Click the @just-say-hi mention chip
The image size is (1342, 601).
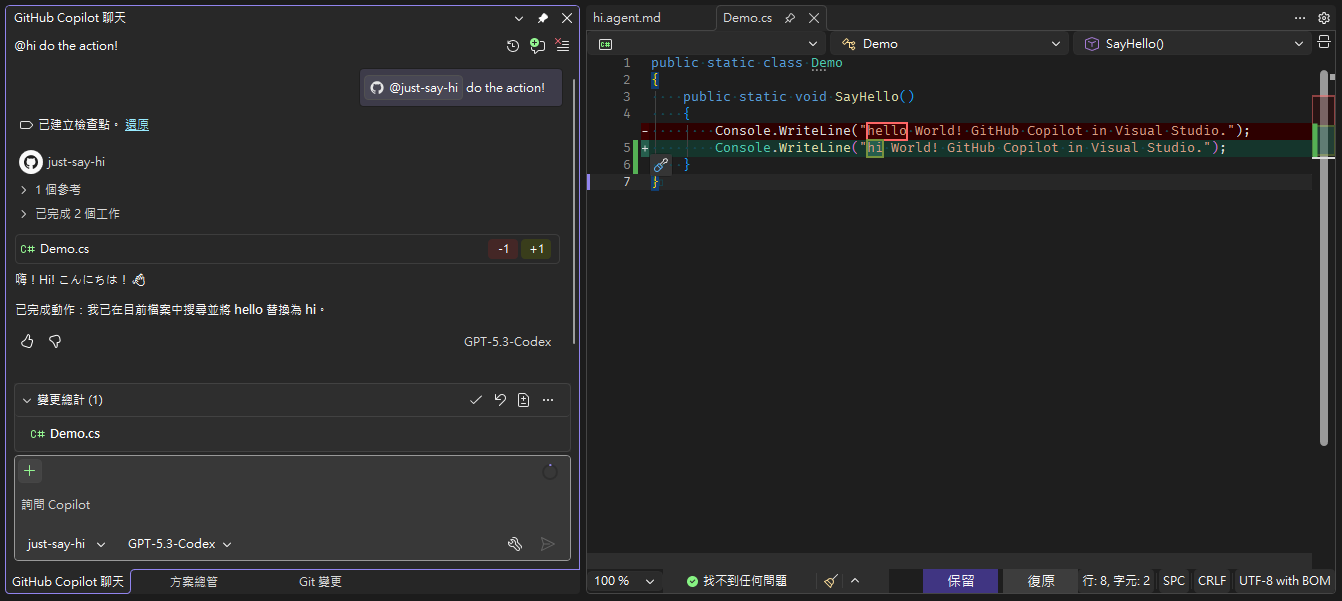tap(413, 88)
